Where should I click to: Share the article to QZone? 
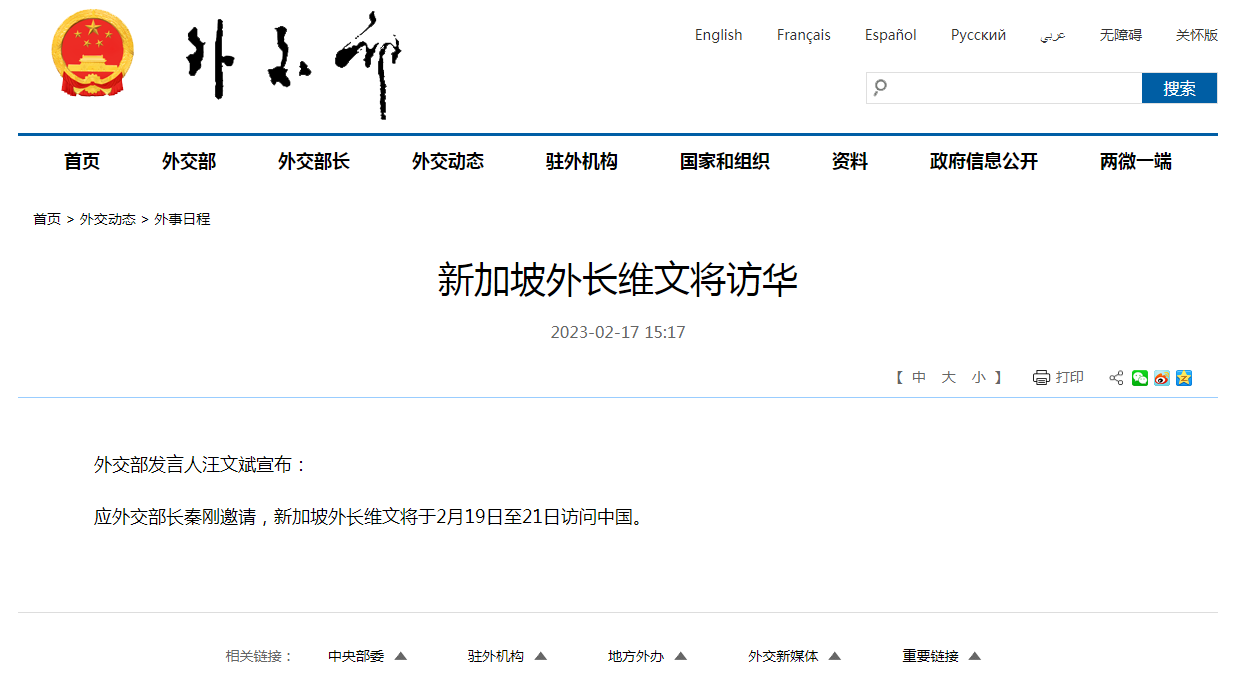coord(1184,378)
